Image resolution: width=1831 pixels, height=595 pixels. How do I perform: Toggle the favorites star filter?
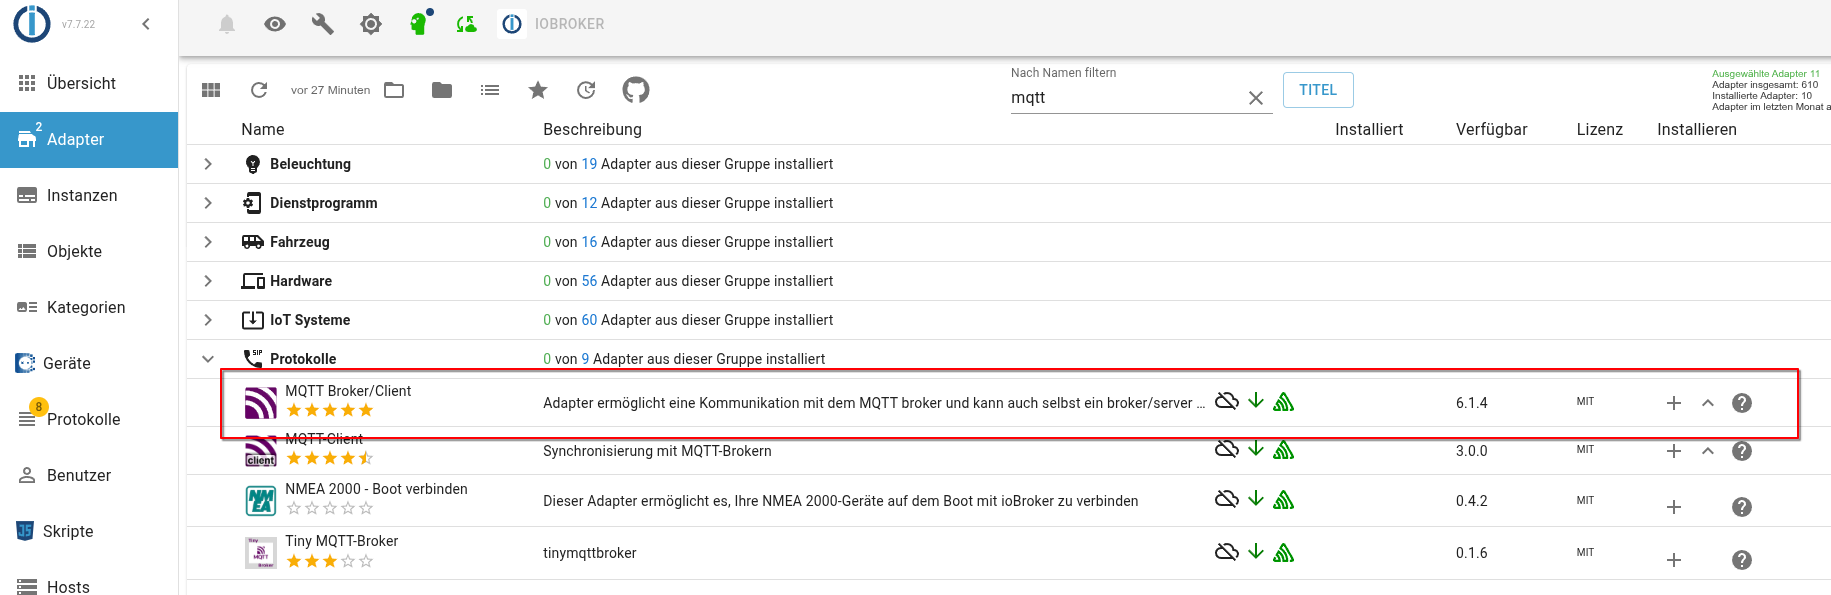pyautogui.click(x=538, y=90)
